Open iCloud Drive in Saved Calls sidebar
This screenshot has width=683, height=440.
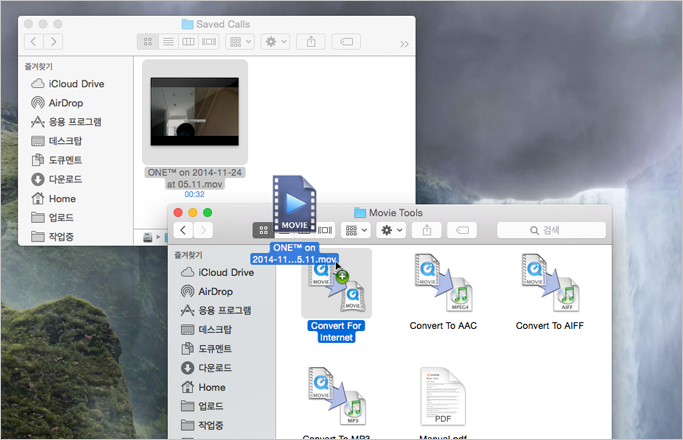coord(68,84)
